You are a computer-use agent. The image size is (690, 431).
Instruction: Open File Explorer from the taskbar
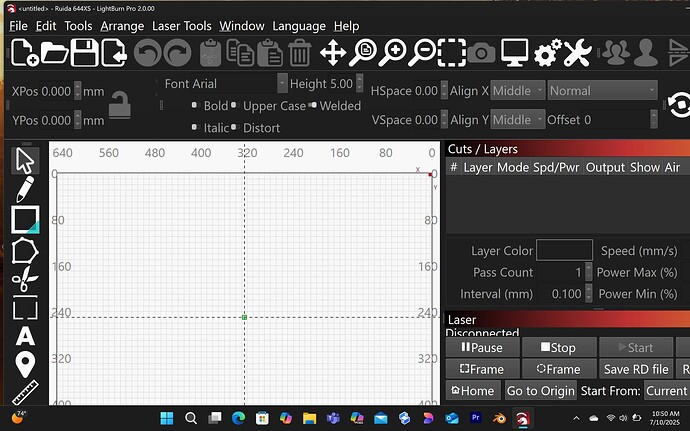coord(309,418)
